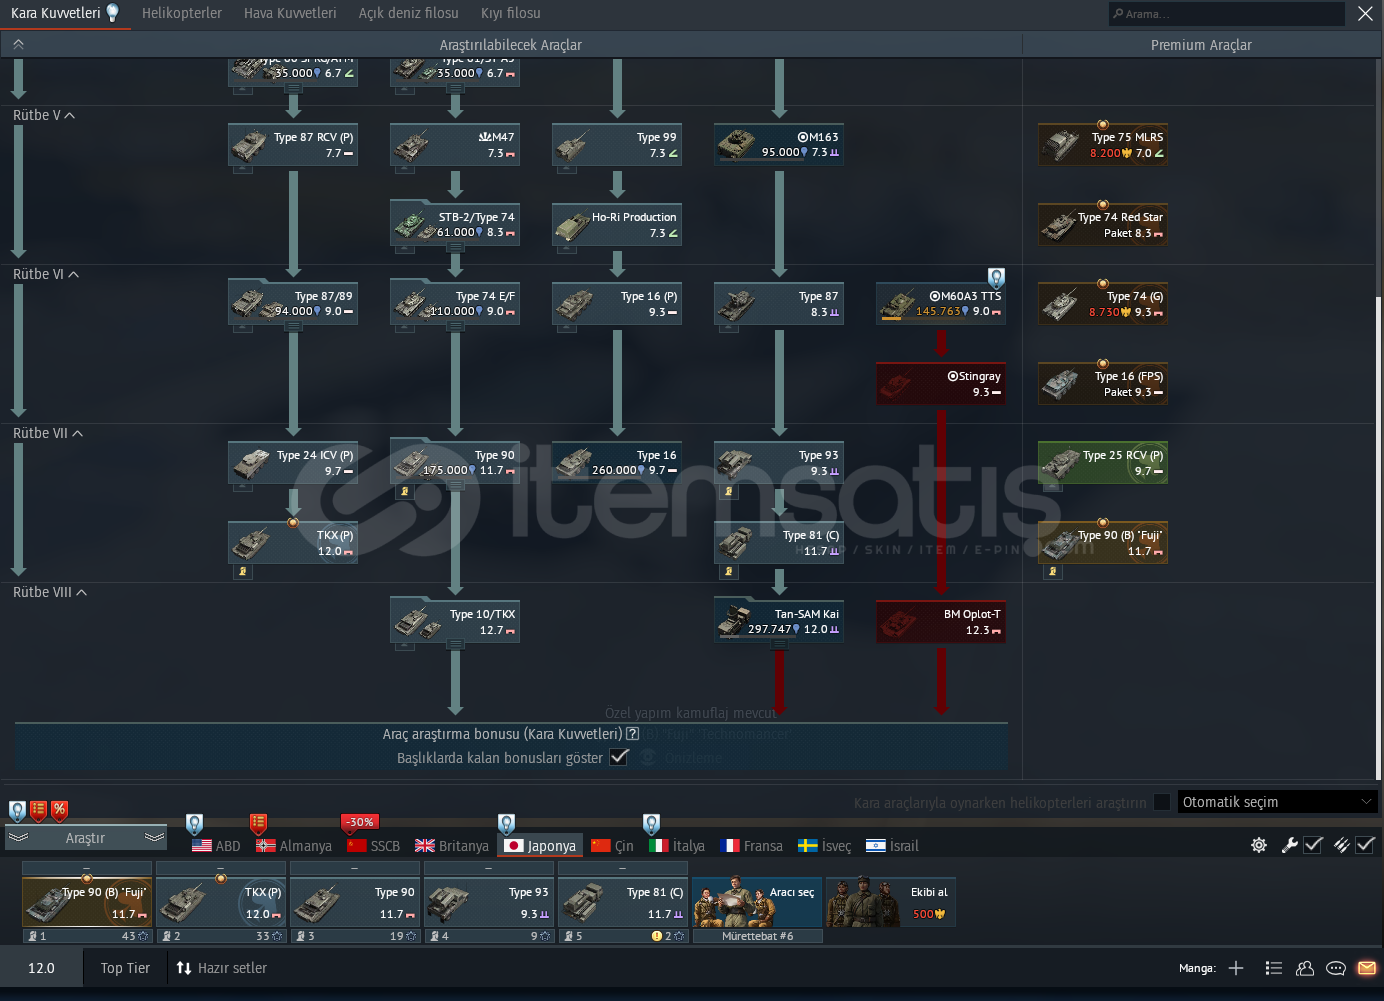Open the 'Otomatik seçim' dropdown
1384x1001 pixels.
pyautogui.click(x=1277, y=802)
